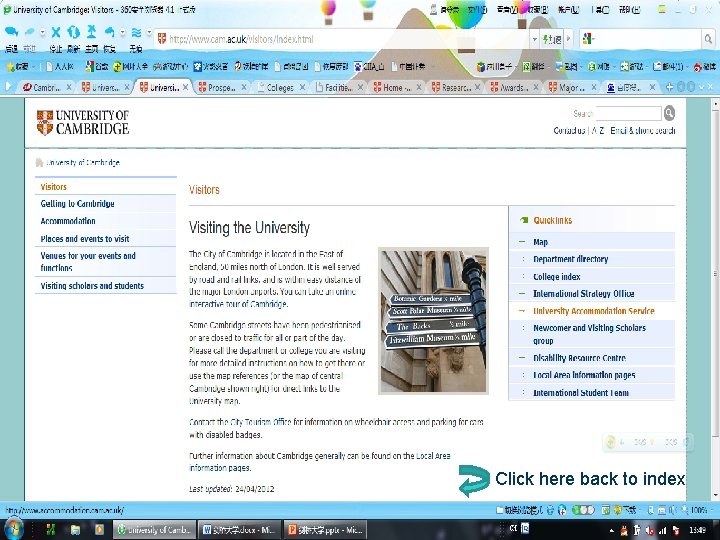Click arrow next to the lightning button

(568, 39)
